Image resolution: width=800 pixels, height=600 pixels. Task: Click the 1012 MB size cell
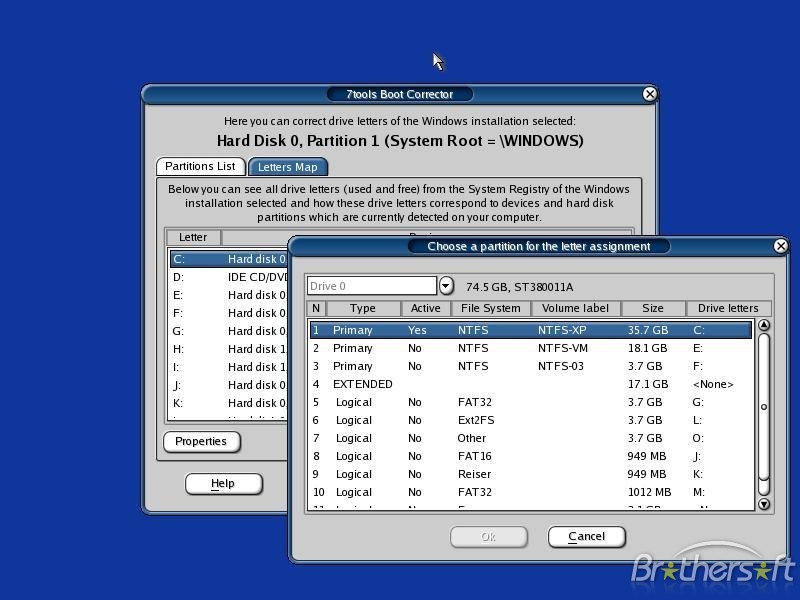(x=649, y=492)
